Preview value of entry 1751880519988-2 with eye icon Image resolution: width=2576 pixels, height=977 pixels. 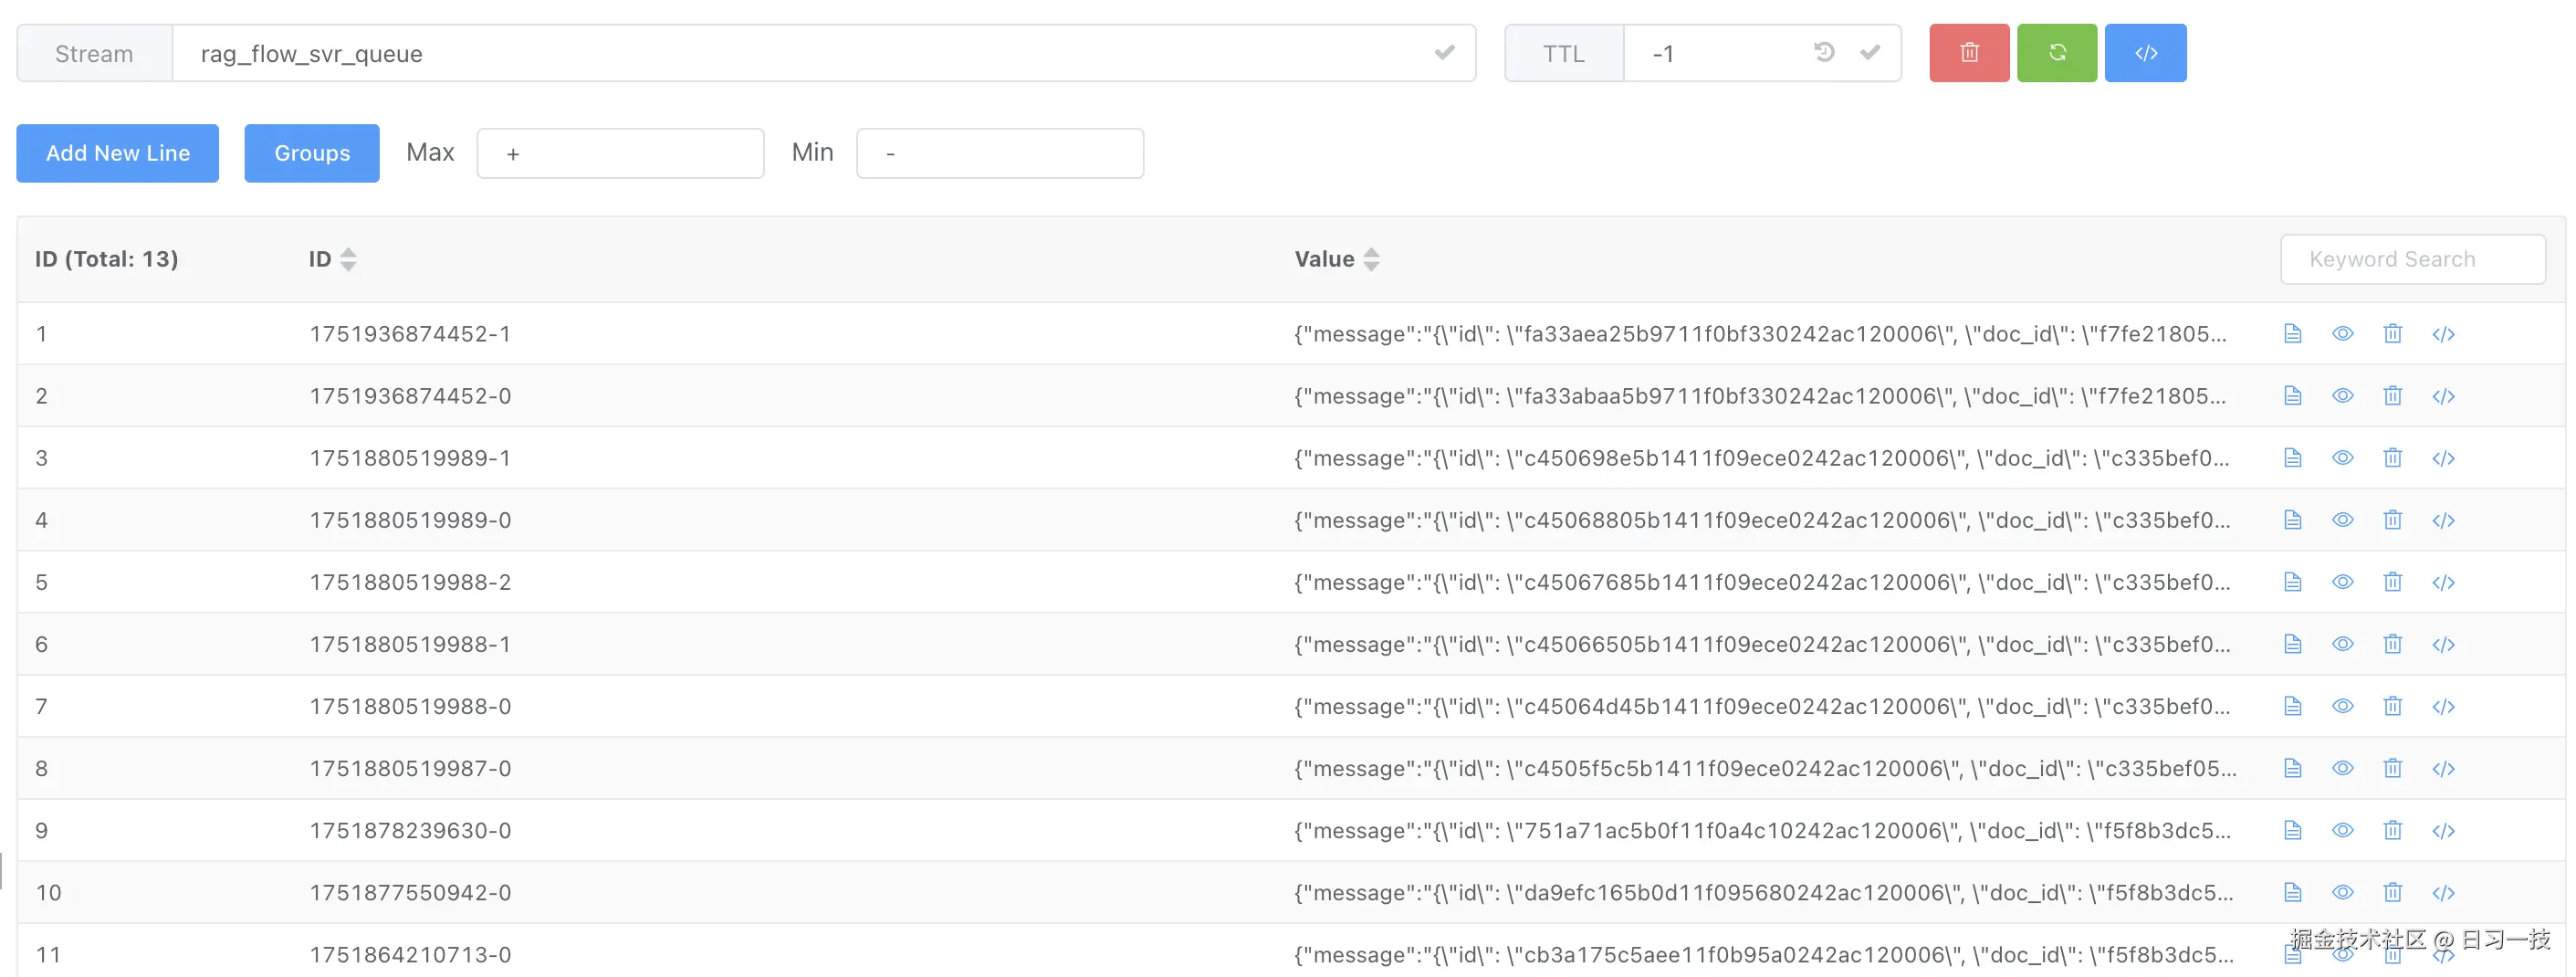[x=2343, y=582]
